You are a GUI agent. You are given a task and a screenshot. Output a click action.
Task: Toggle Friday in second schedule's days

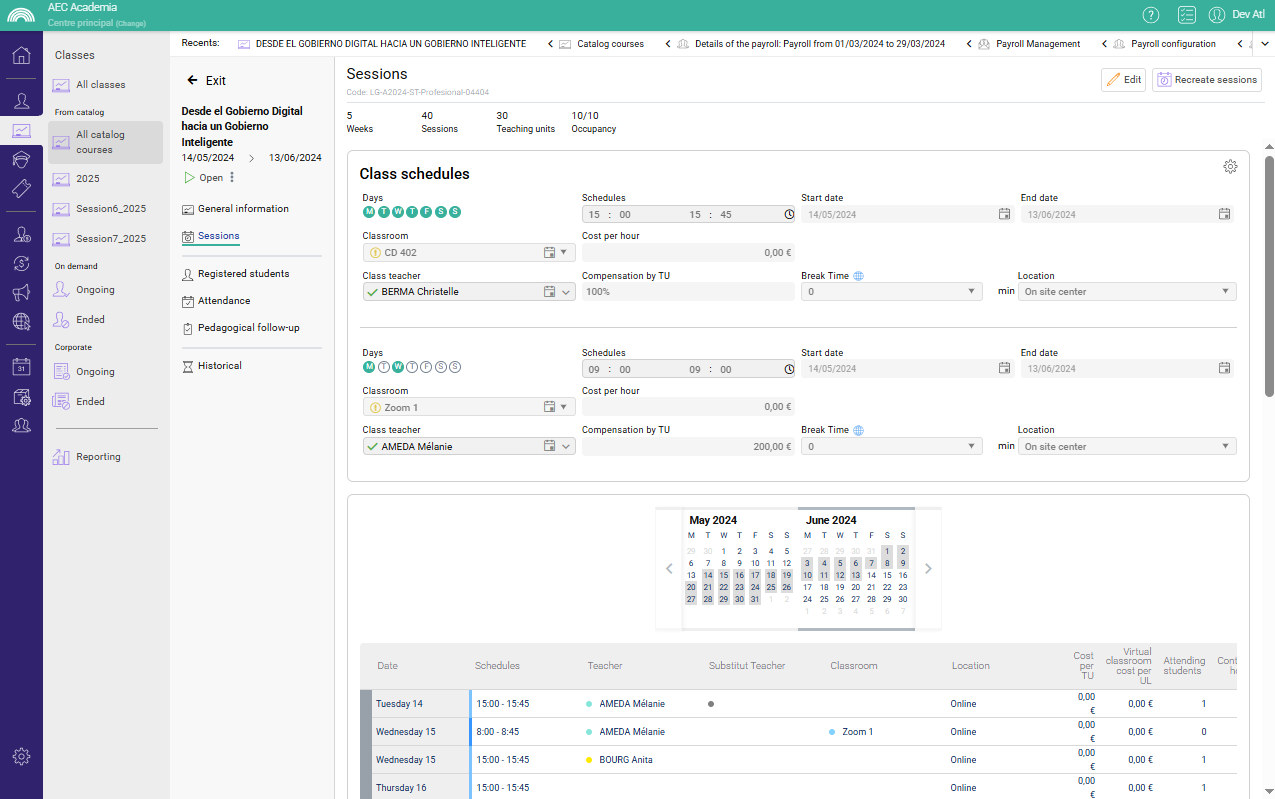(427, 367)
